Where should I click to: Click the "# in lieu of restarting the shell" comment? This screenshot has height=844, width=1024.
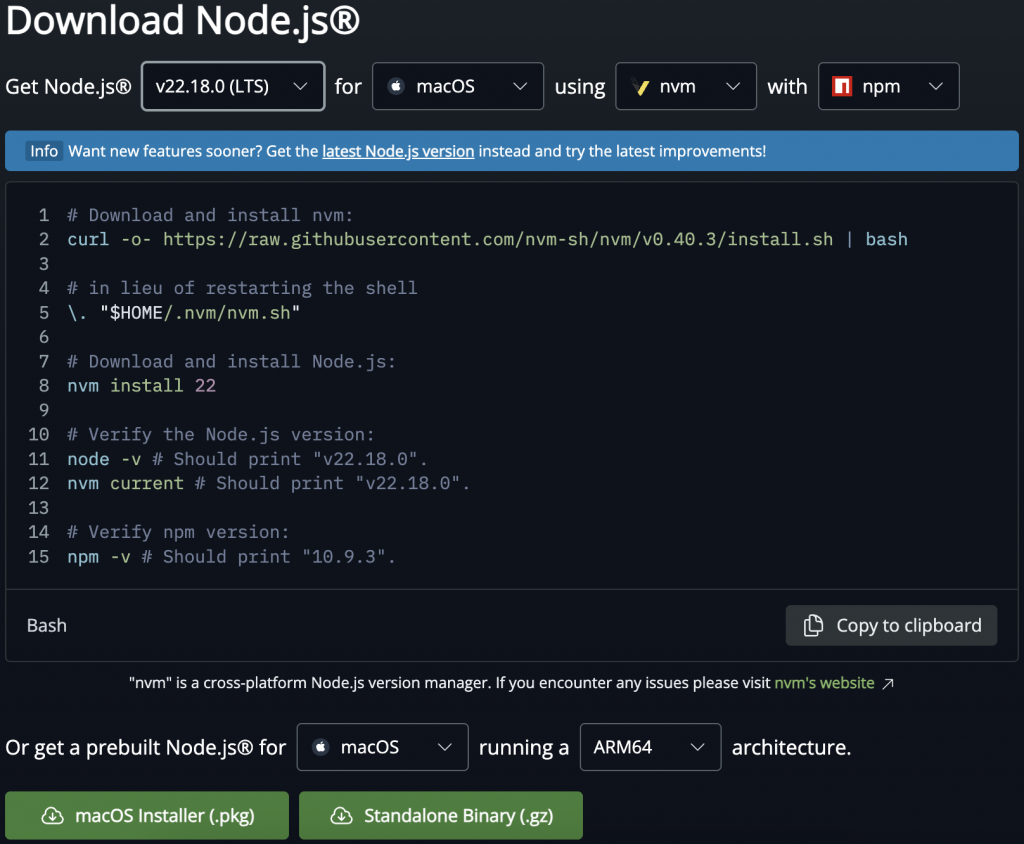[242, 288]
